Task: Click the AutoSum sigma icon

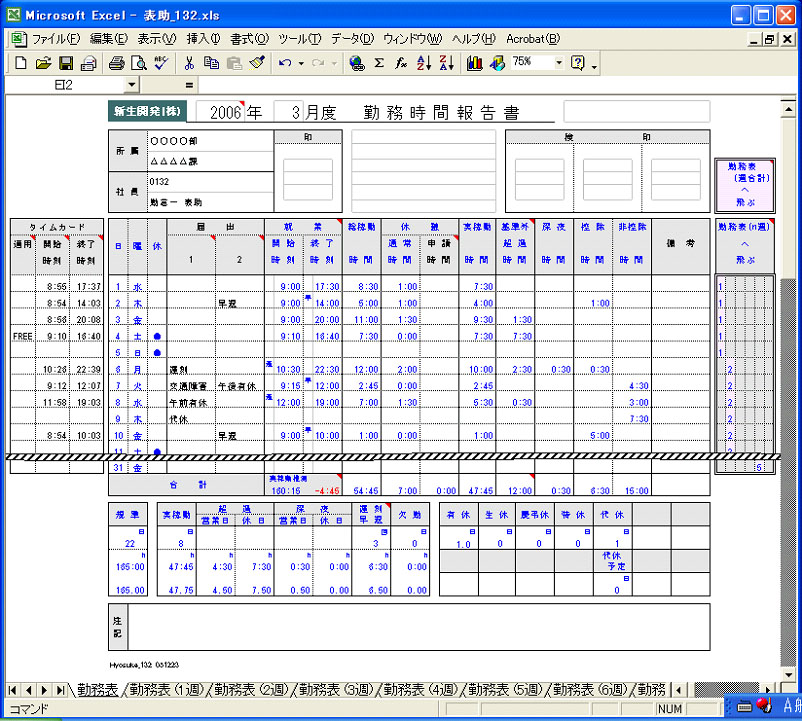Action: coord(379,63)
